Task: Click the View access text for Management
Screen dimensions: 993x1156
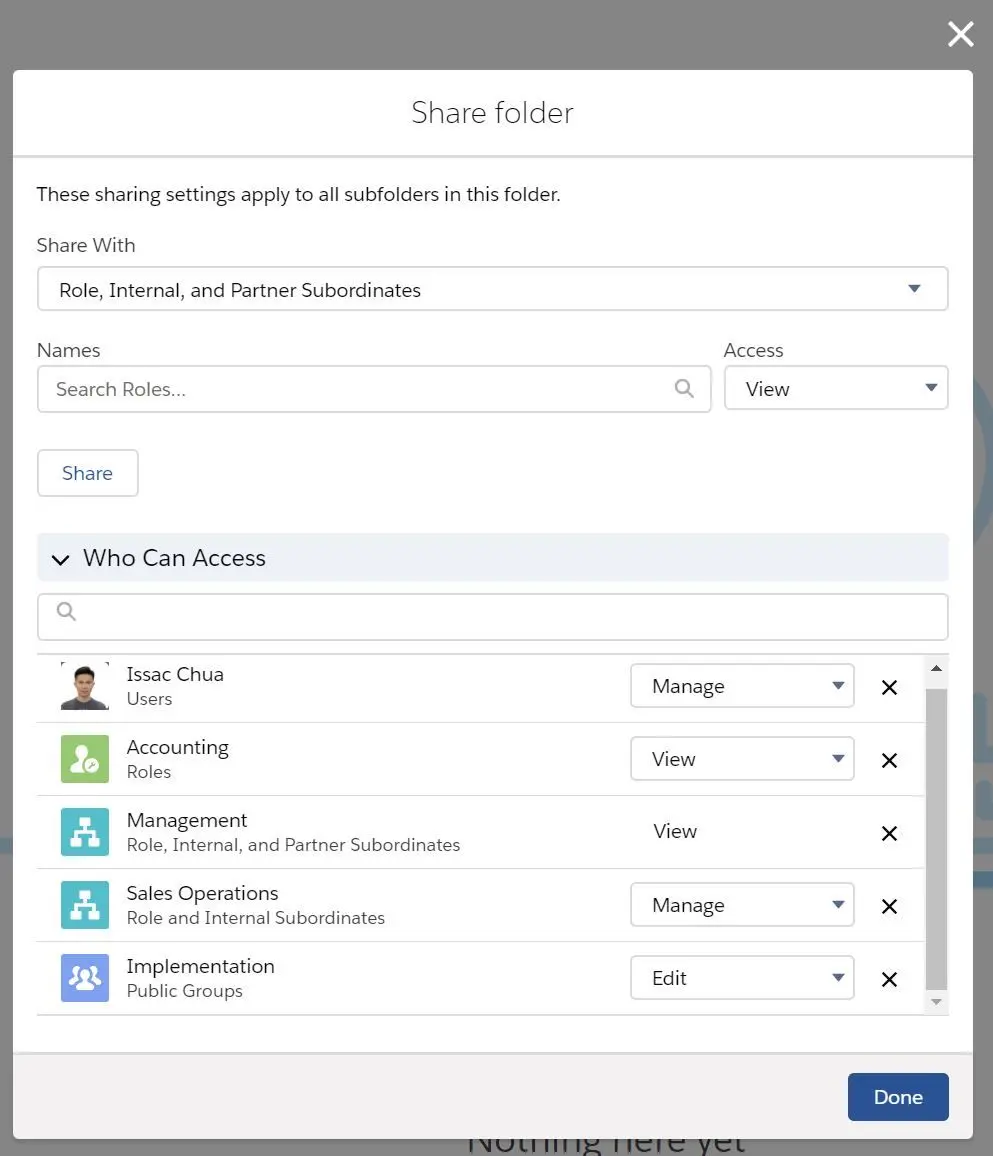Action: click(x=675, y=831)
